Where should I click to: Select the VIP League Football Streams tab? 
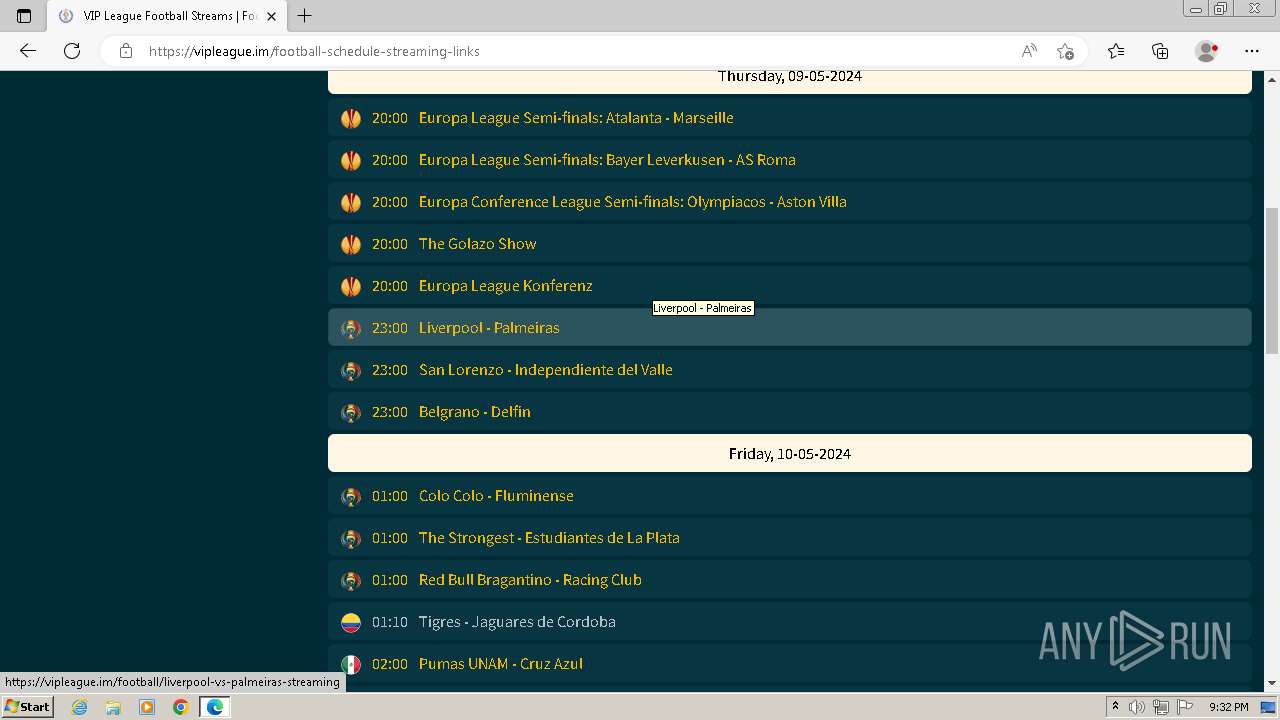pyautogui.click(x=166, y=16)
